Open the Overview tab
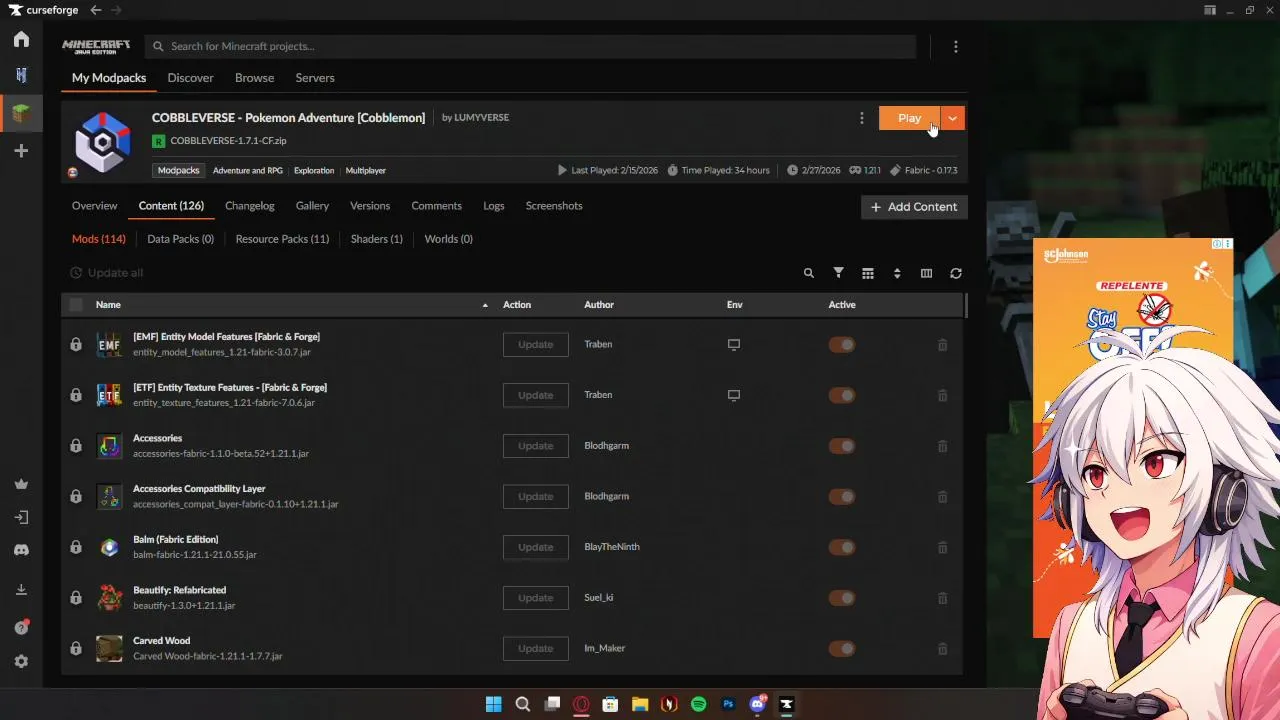The image size is (1280, 720). pyautogui.click(x=94, y=206)
